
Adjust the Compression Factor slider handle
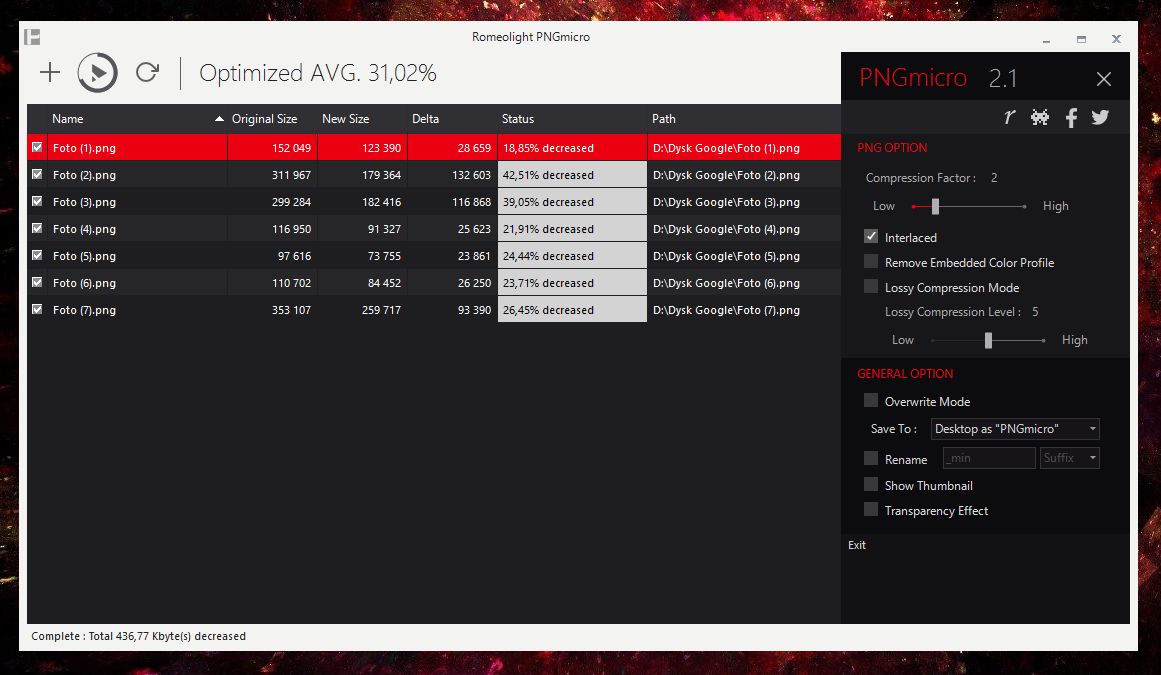(935, 206)
